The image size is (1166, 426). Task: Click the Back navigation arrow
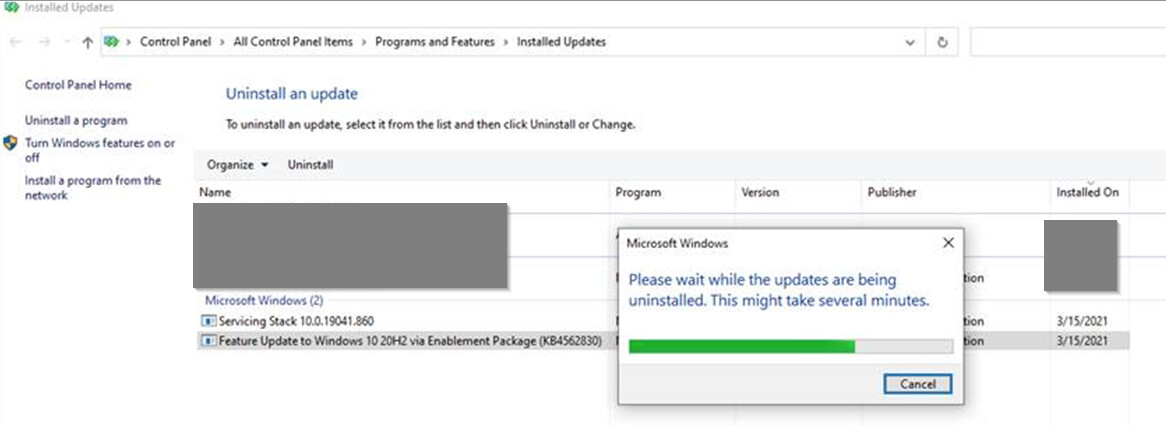pyautogui.click(x=16, y=42)
